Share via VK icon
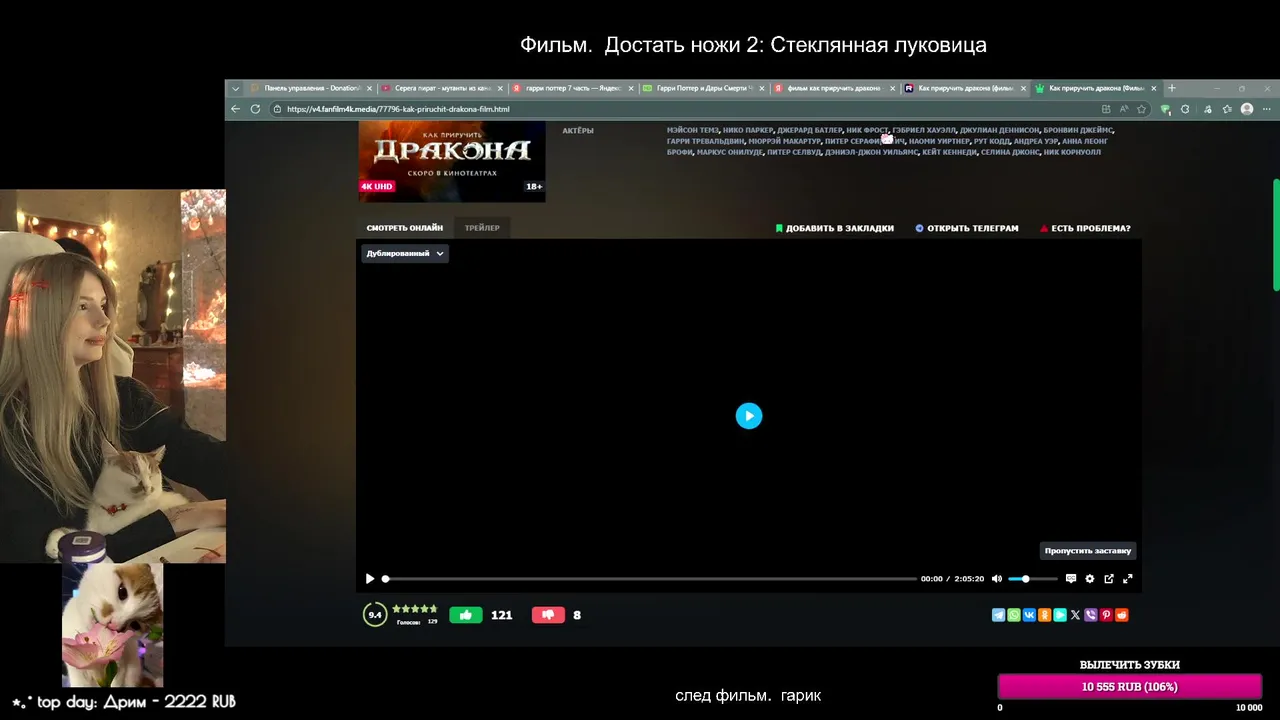The image size is (1280, 720). coord(1029,615)
